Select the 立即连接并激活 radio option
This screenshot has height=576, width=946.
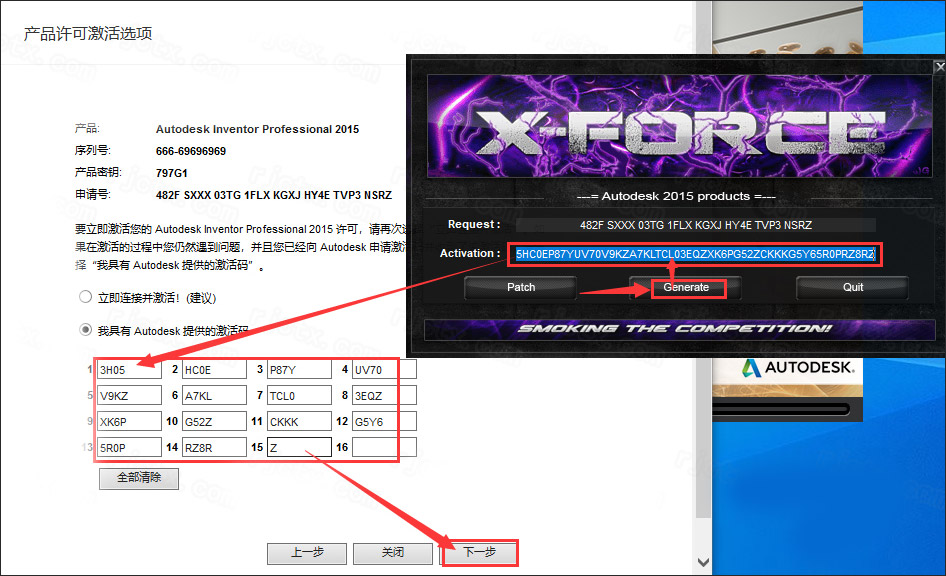[86, 297]
